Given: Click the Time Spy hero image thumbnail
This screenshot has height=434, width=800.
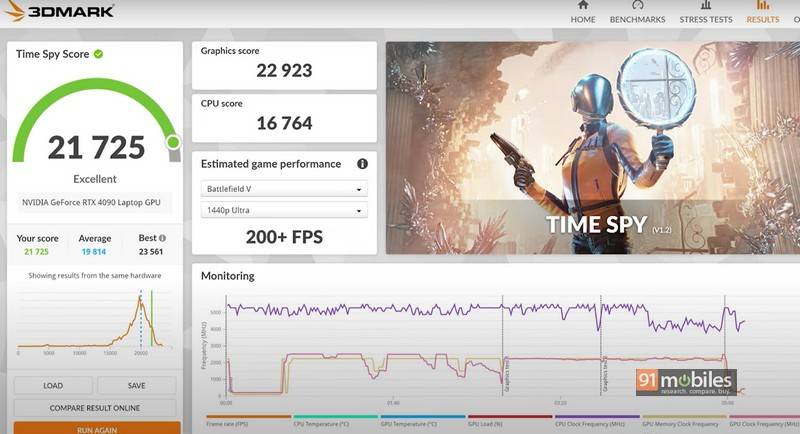Looking at the screenshot, I should click(592, 147).
